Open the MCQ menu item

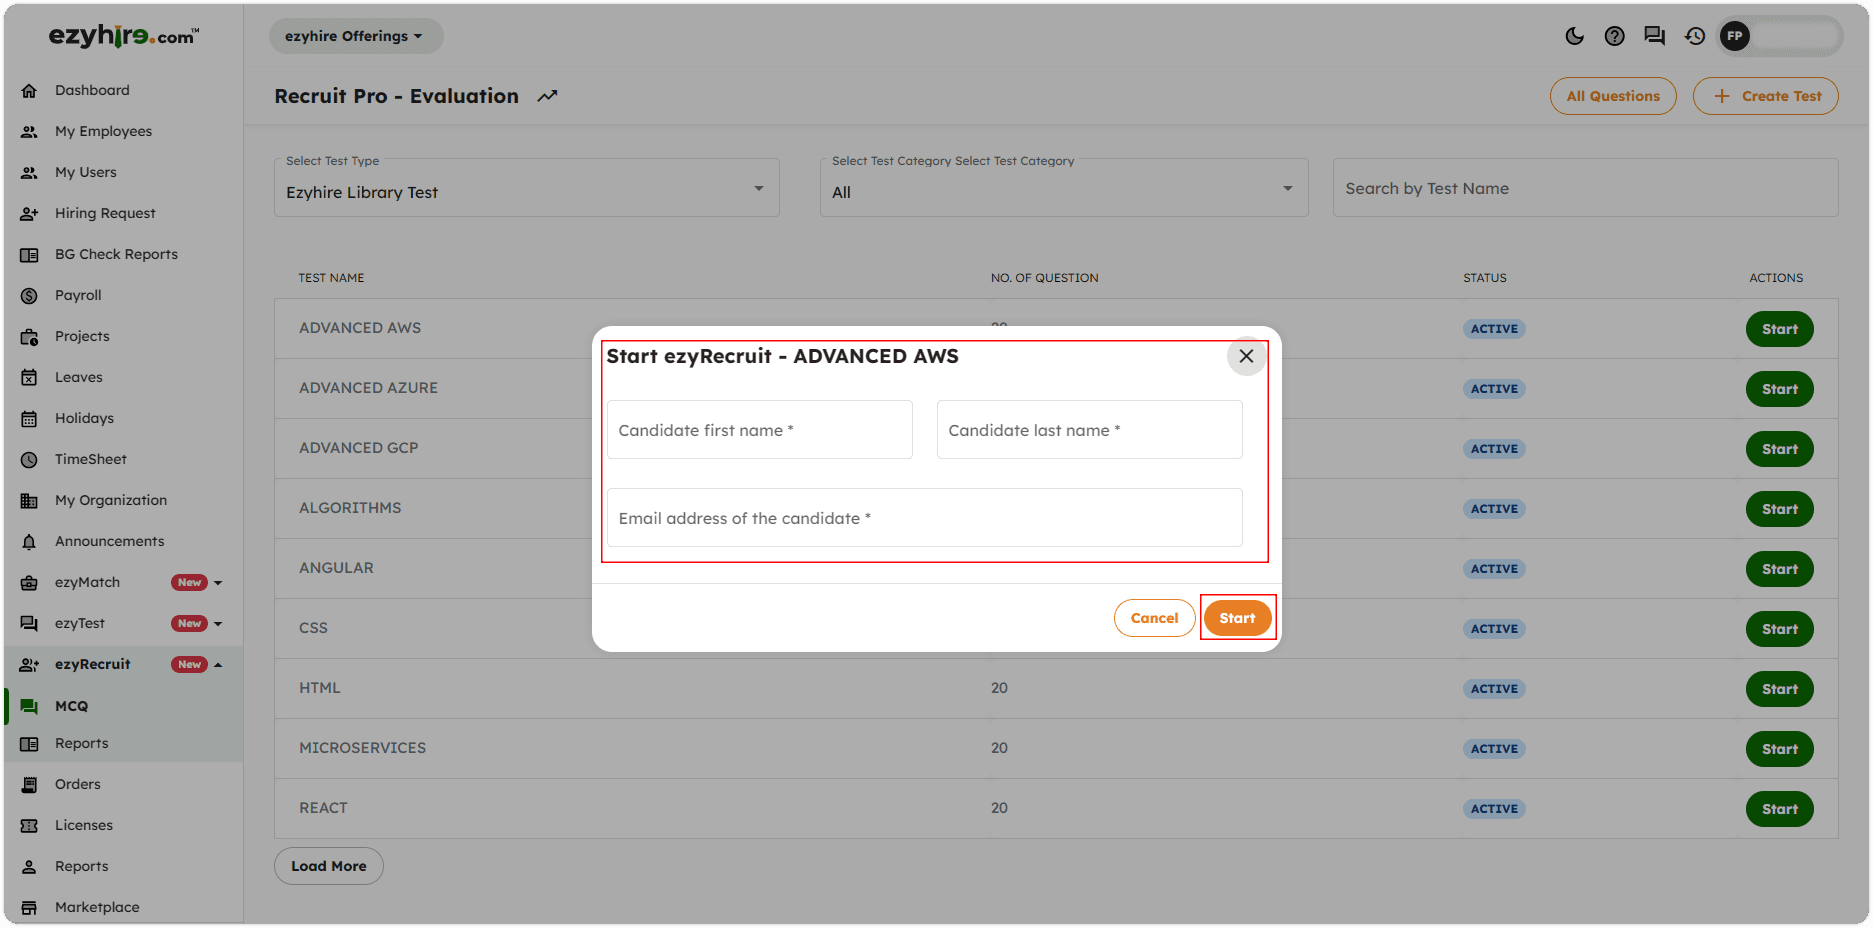(x=123, y=706)
